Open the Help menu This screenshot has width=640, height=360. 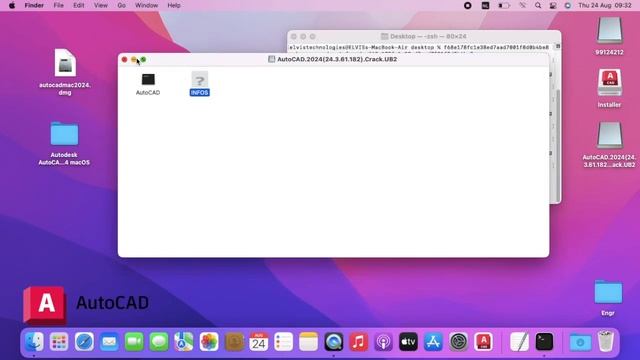pyautogui.click(x=174, y=5)
